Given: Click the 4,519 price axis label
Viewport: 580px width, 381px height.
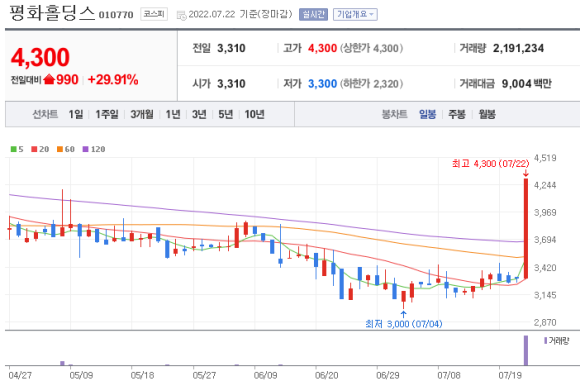Looking at the screenshot, I should click(545, 158).
